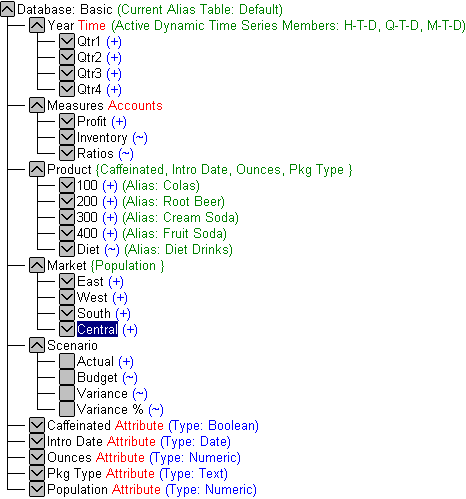The image size is (466, 499).
Task: Select the Pkg Type Attribute label
Action: [x=101, y=473]
